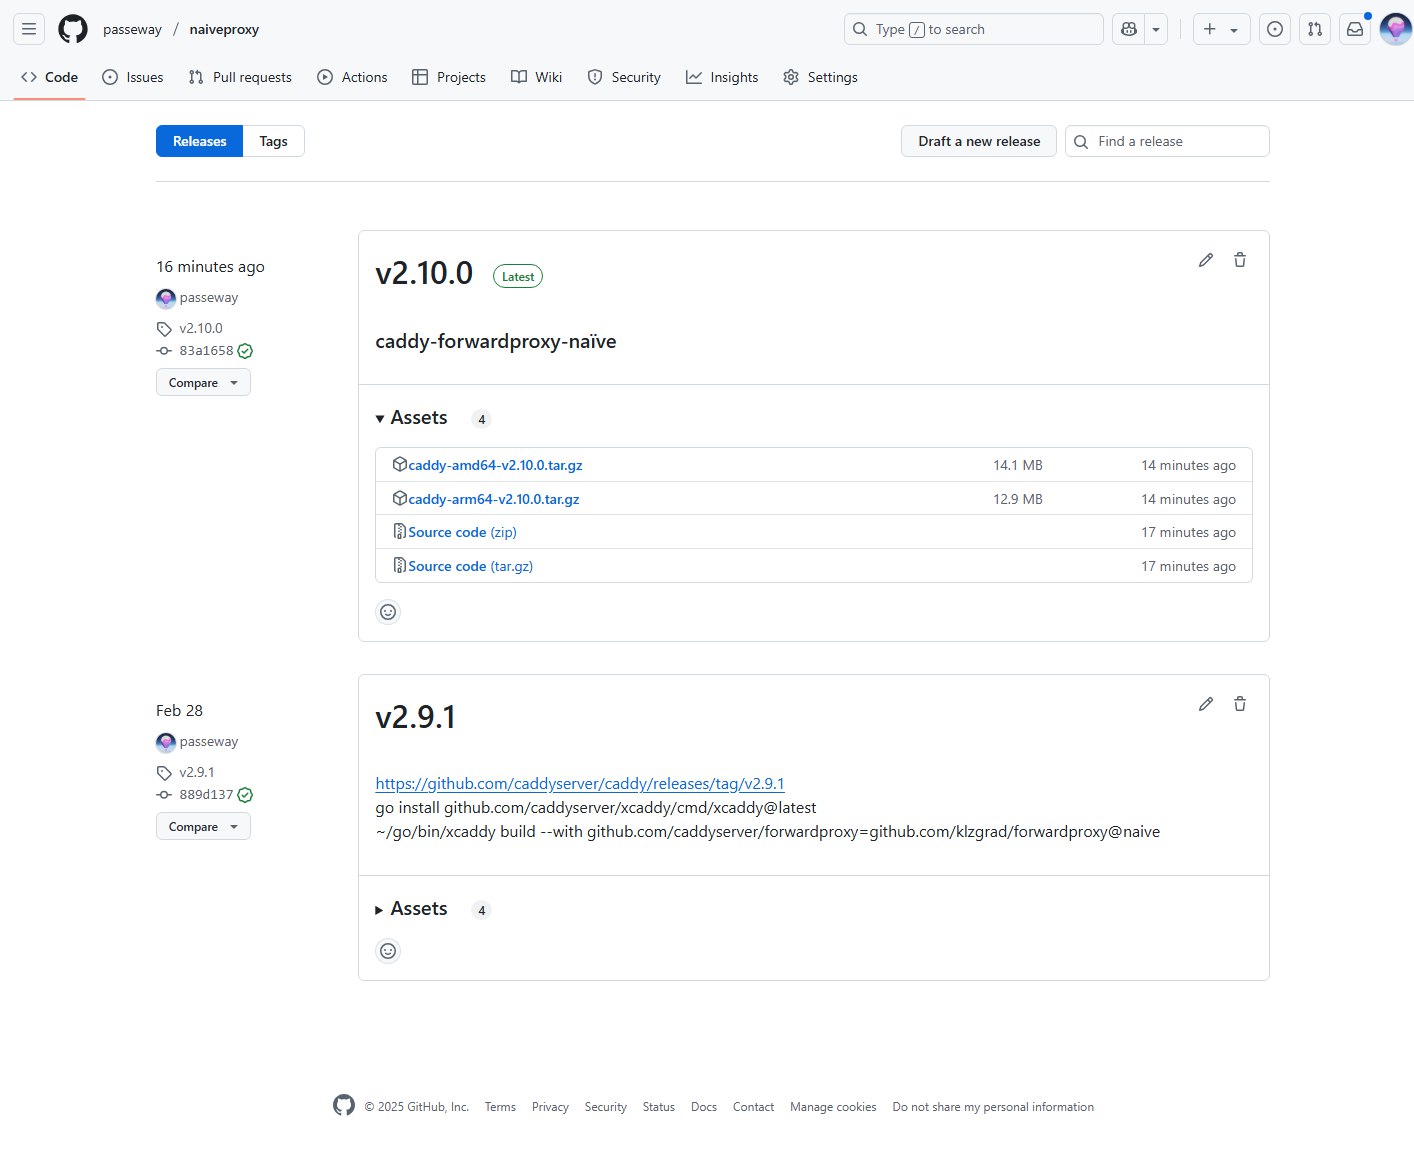Download caddy-arm64-v2.10.0.tar.gz
1414x1153 pixels.
click(494, 499)
